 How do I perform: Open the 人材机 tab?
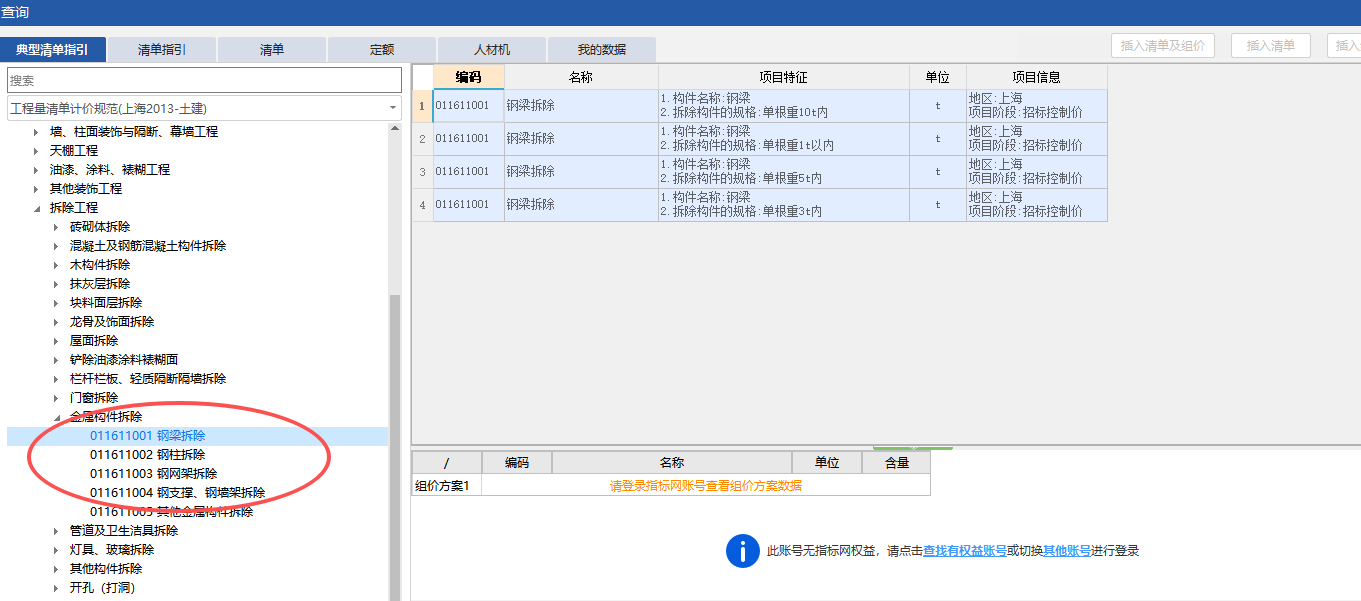pyautogui.click(x=491, y=48)
